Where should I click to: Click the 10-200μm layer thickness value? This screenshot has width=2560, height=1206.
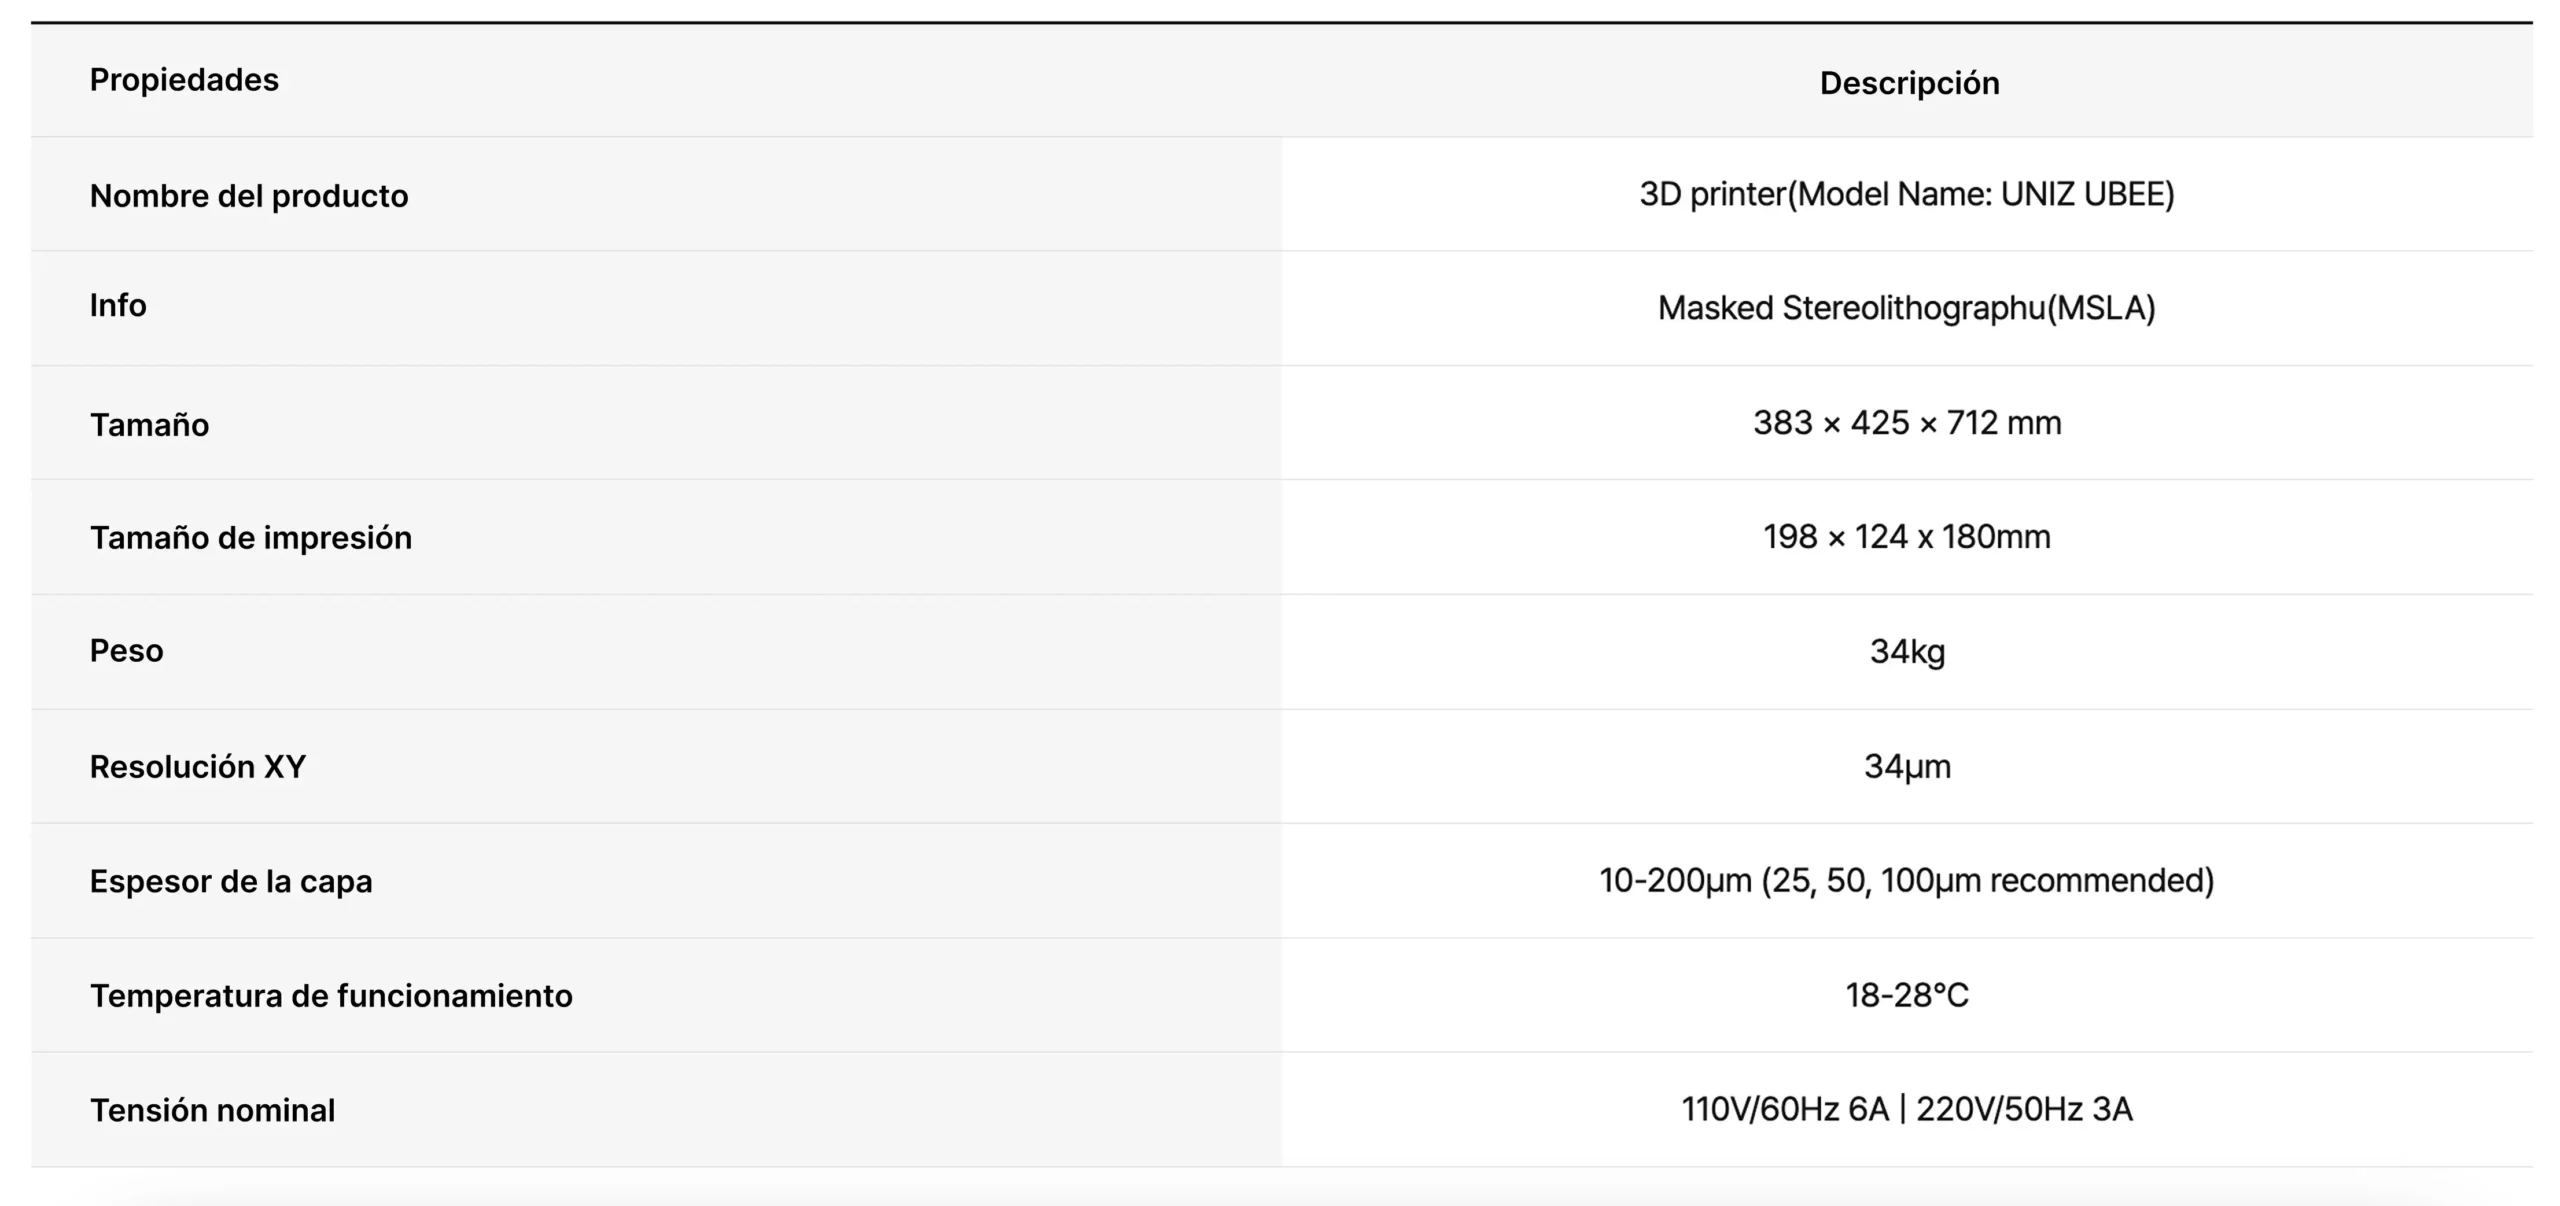(x=1906, y=881)
